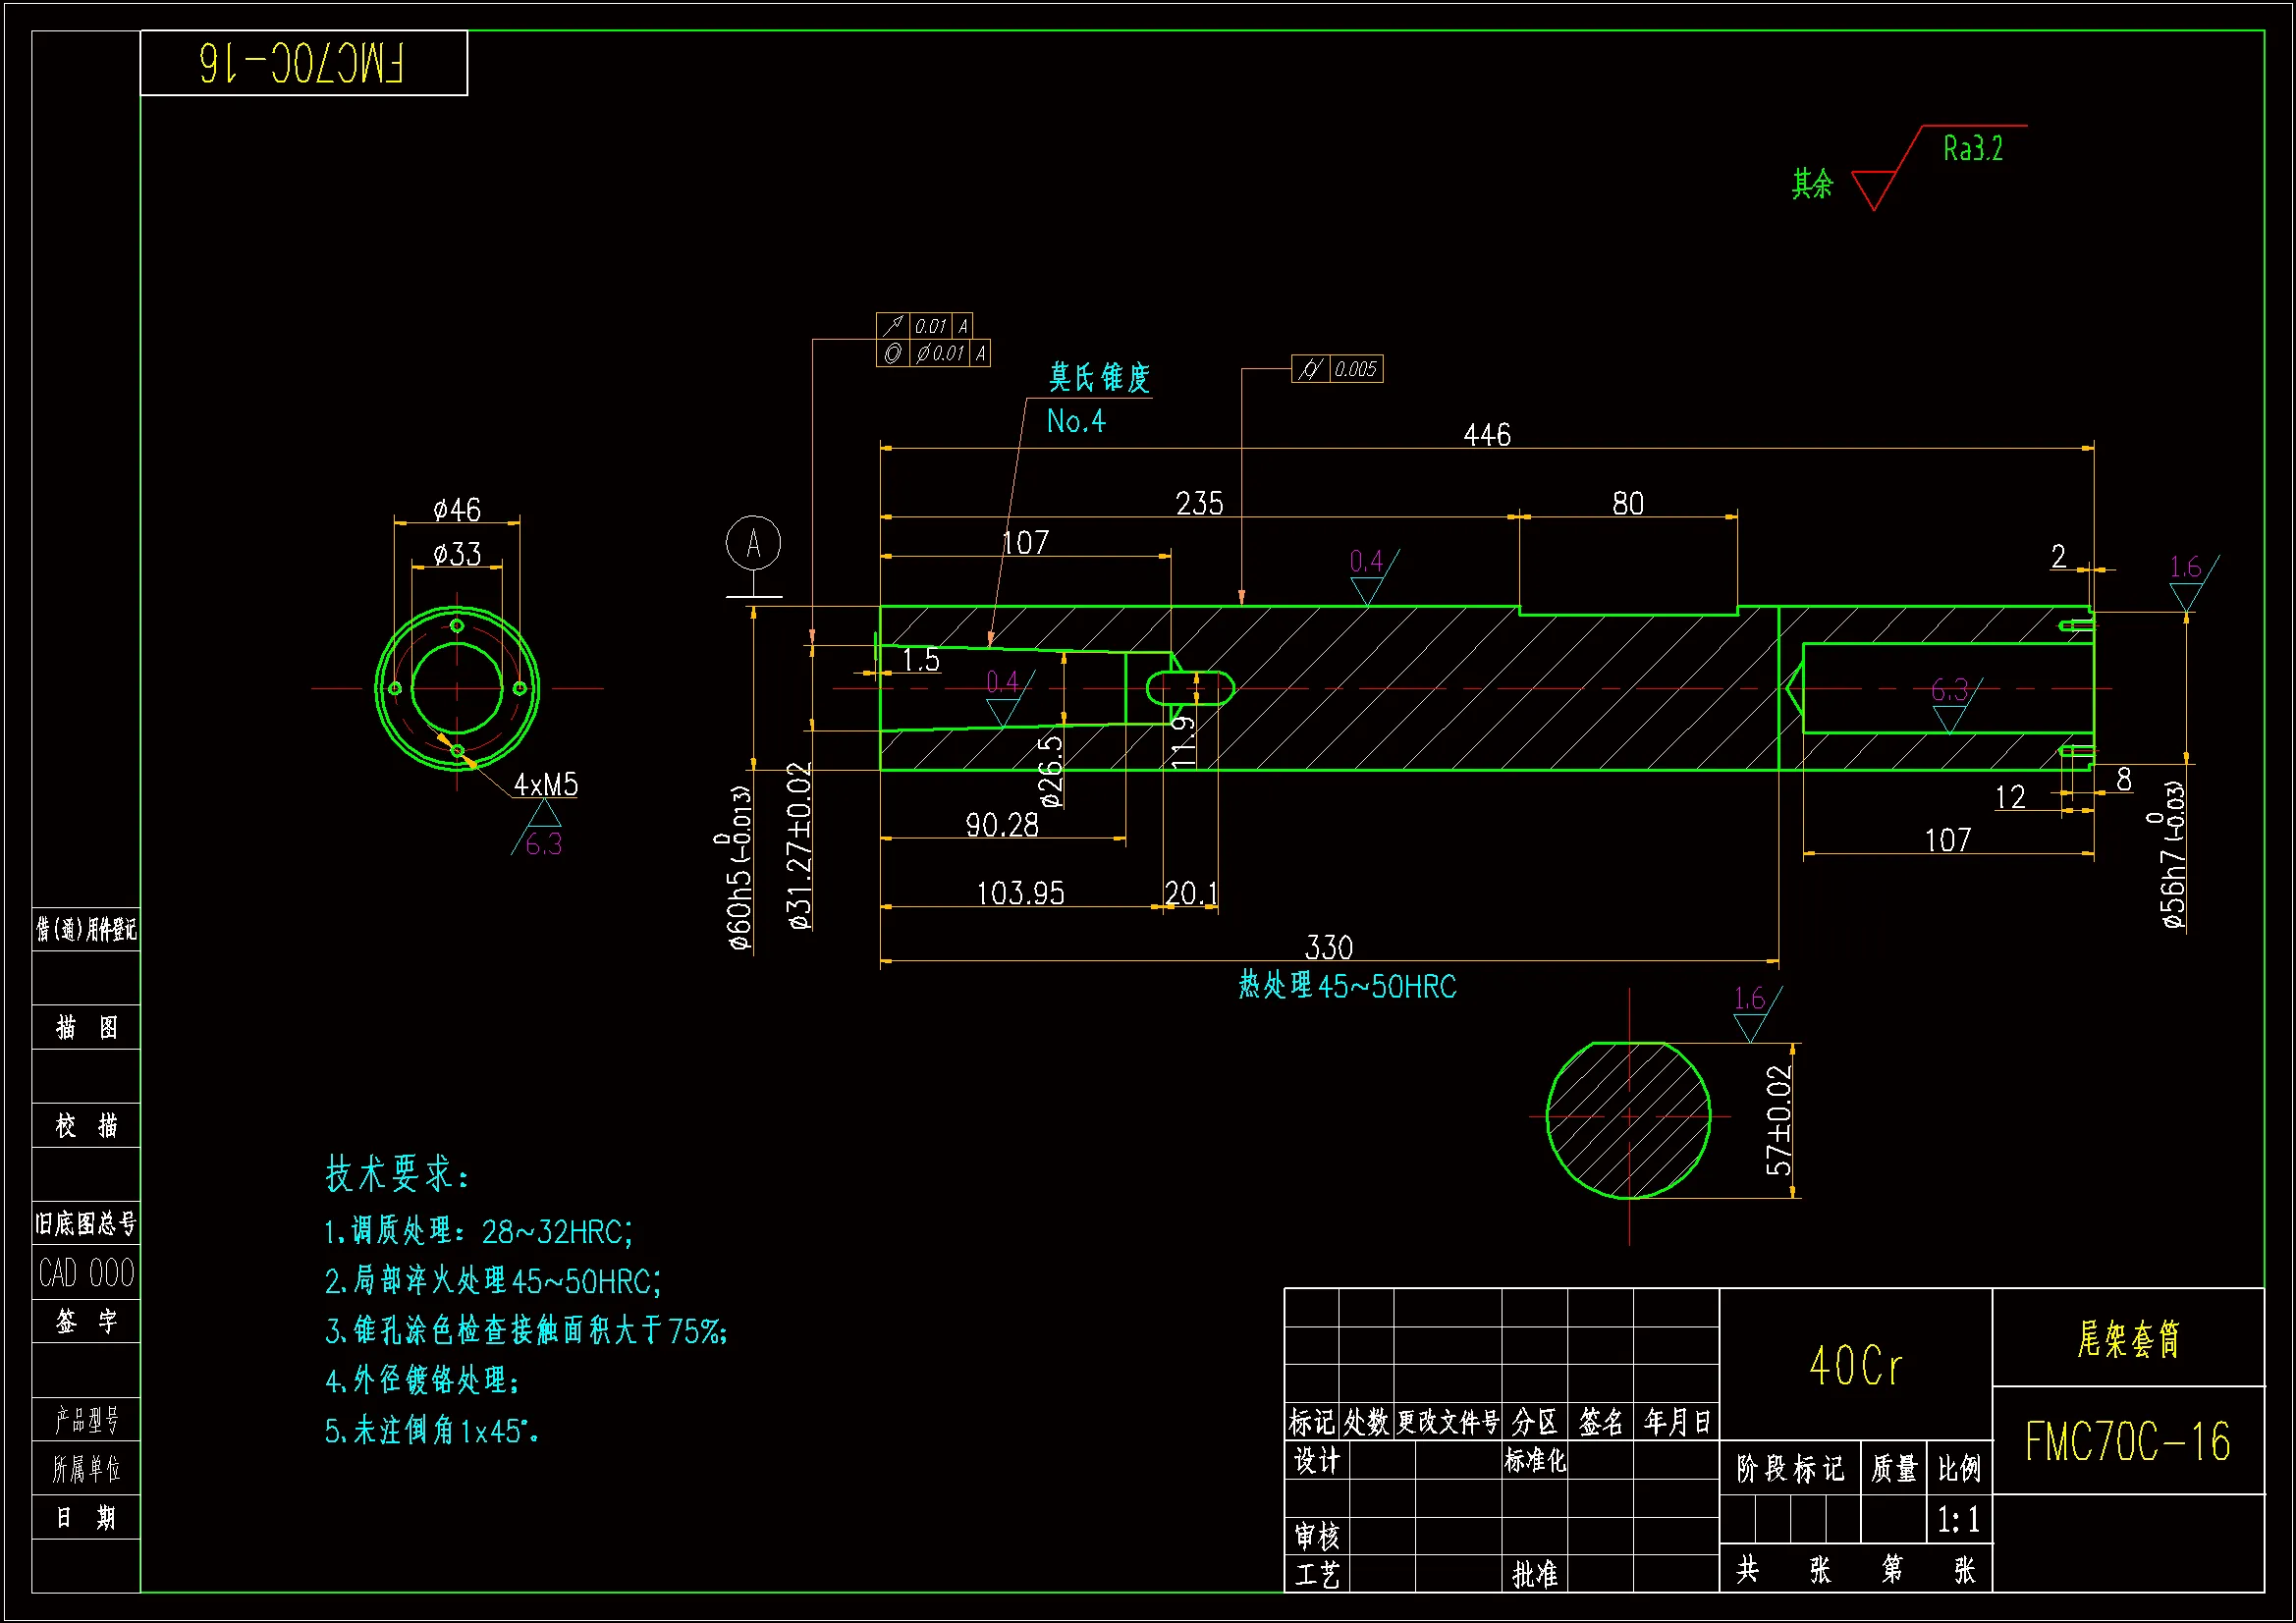
Task: Select the 热处理45~50HRC annotation text
Action: coord(1347,987)
